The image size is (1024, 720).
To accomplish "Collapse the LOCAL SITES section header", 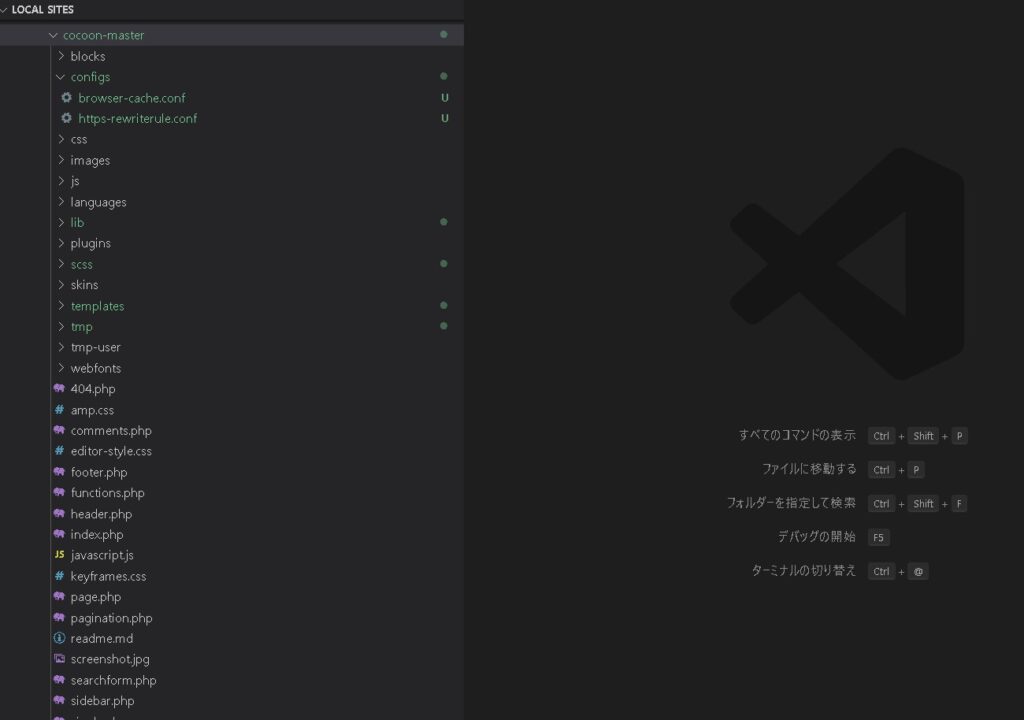I will click(42, 10).
